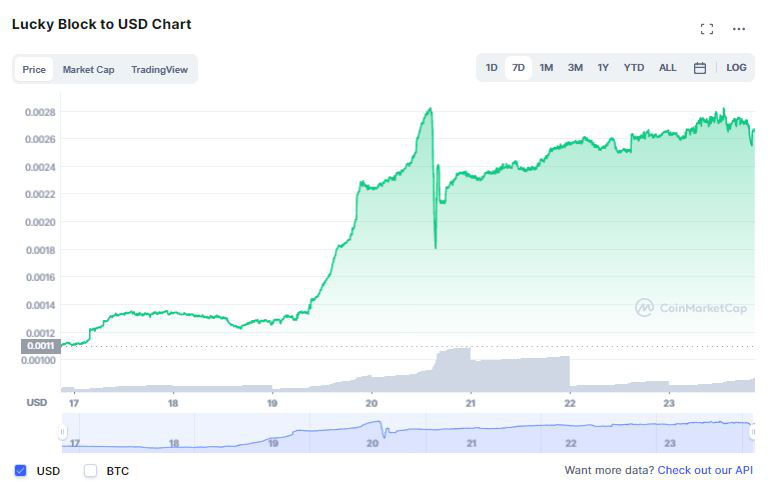Toggle LOG scale for the chart
This screenshot has height=482, width=774.
[736, 68]
